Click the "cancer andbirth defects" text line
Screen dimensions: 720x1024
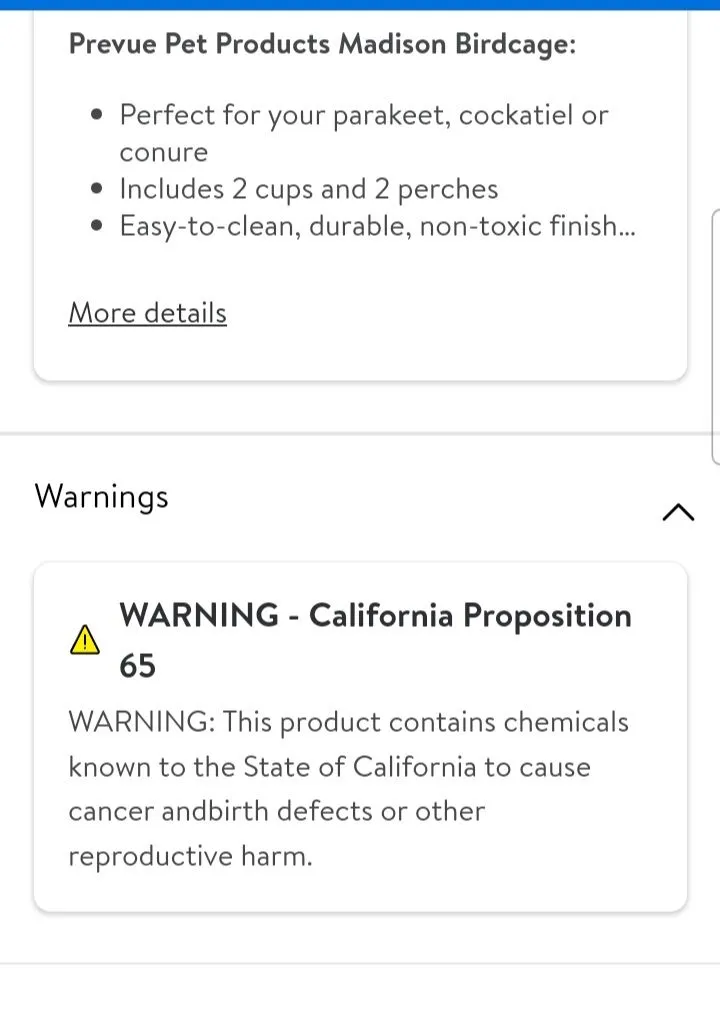point(276,811)
